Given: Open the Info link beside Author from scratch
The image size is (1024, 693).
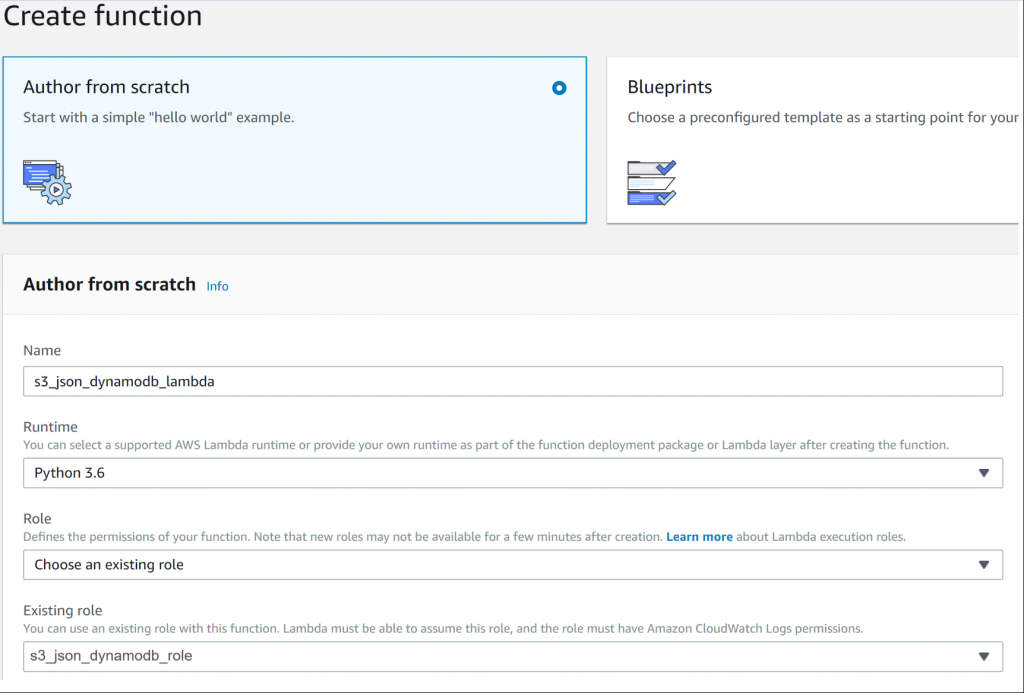Looking at the screenshot, I should pos(217,286).
